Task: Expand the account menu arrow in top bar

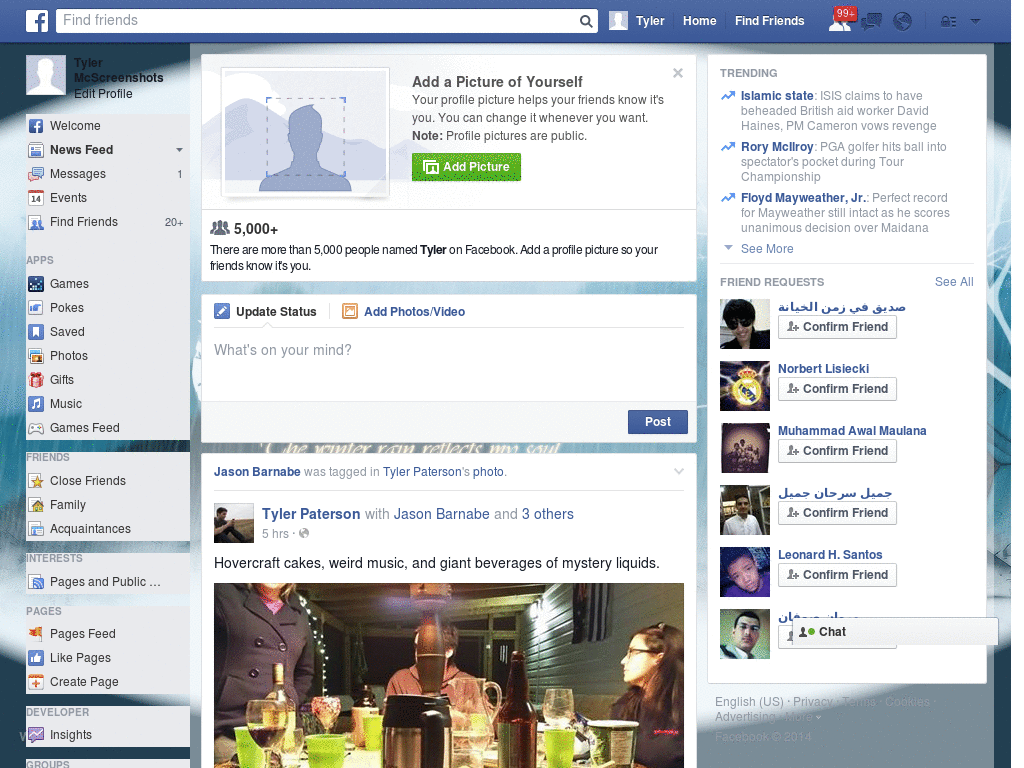Action: tap(975, 22)
